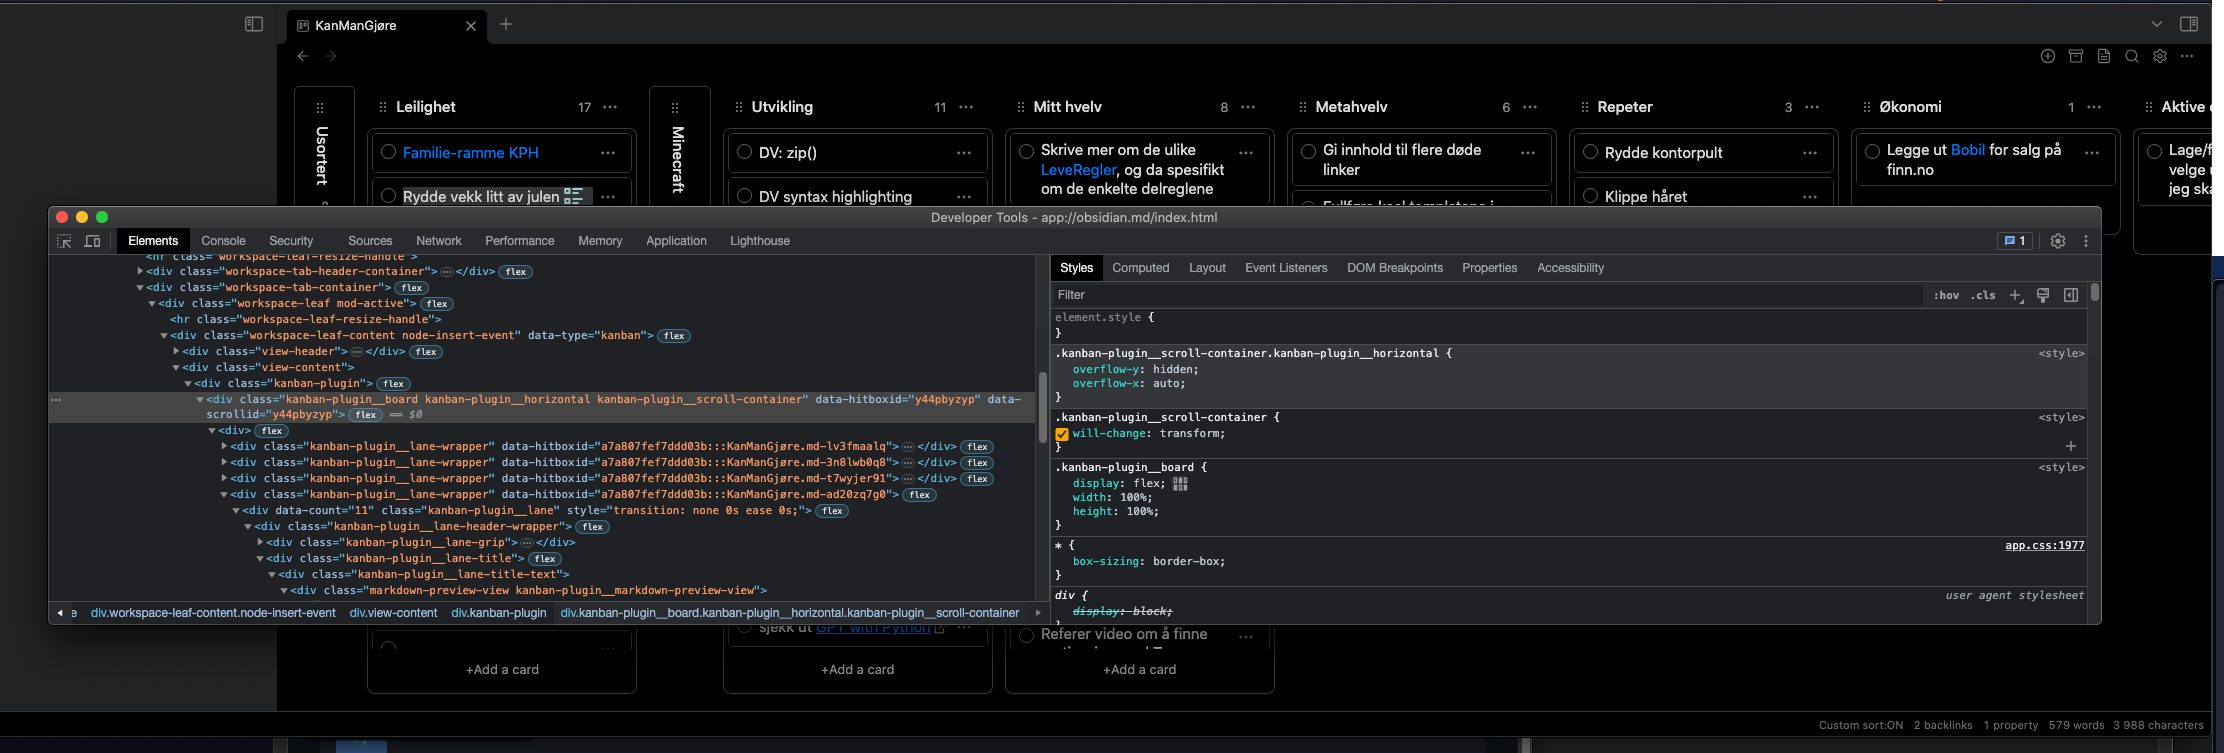The height and width of the screenshot is (753, 2224).
Task: Toggle the device toolbar in DevTools
Action: tap(92, 241)
